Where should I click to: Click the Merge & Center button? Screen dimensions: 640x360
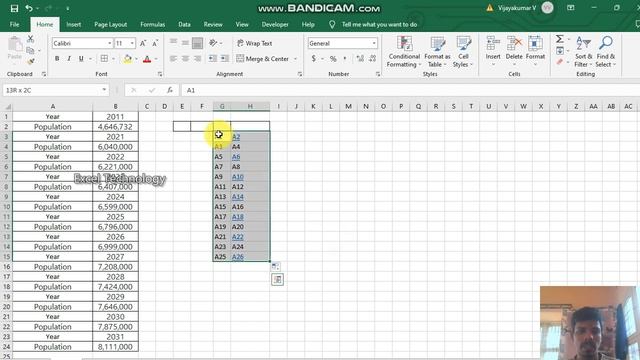tap(263, 59)
